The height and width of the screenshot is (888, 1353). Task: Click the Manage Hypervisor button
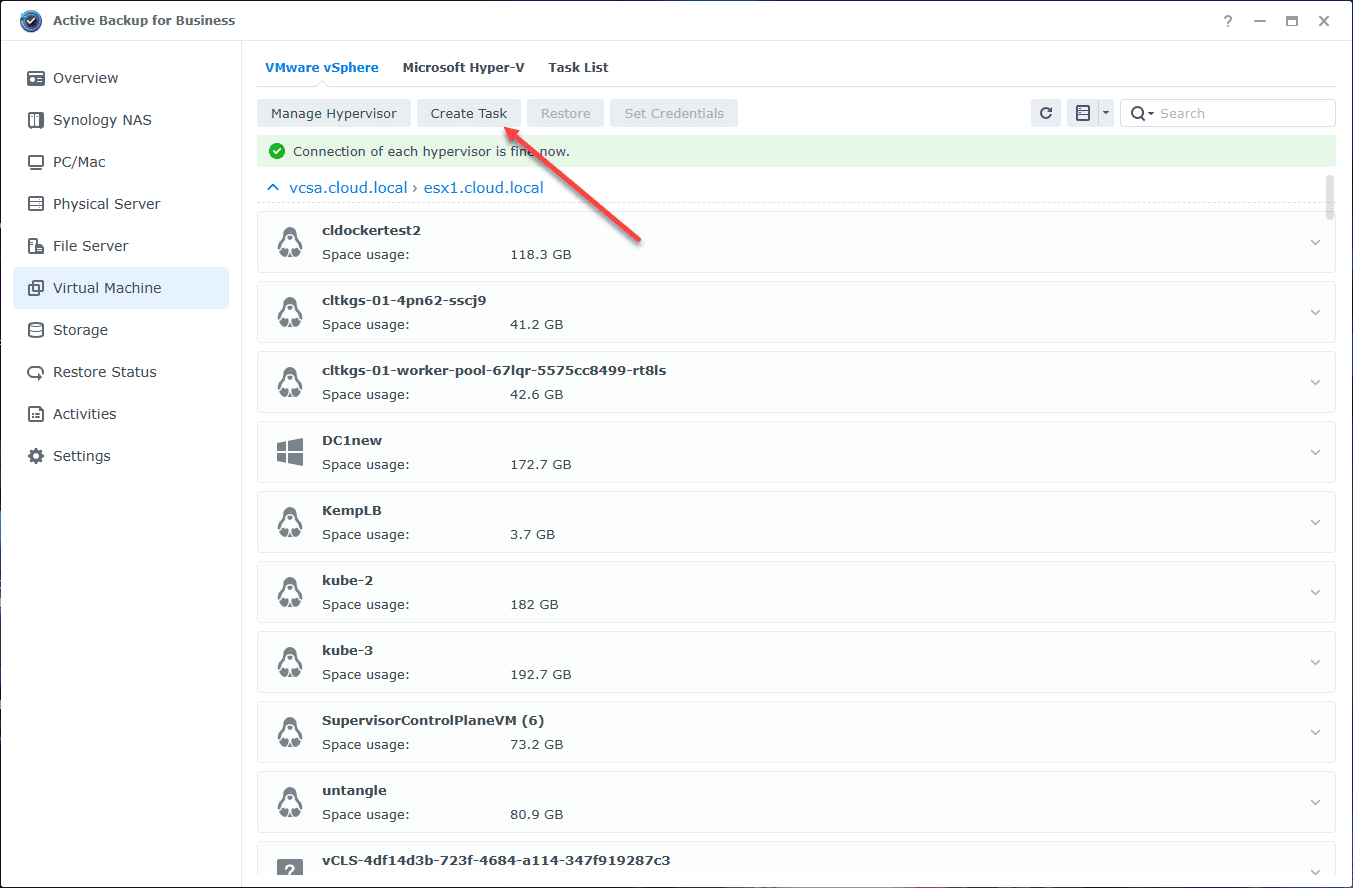(334, 113)
